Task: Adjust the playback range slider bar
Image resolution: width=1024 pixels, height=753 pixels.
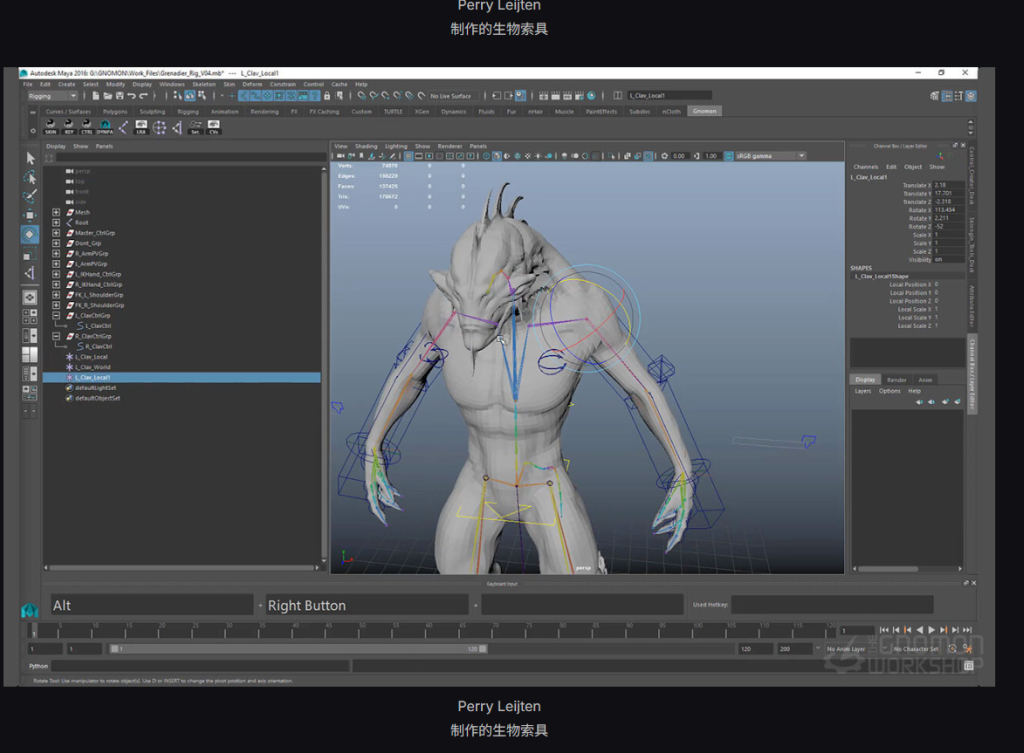Action: click(298, 649)
